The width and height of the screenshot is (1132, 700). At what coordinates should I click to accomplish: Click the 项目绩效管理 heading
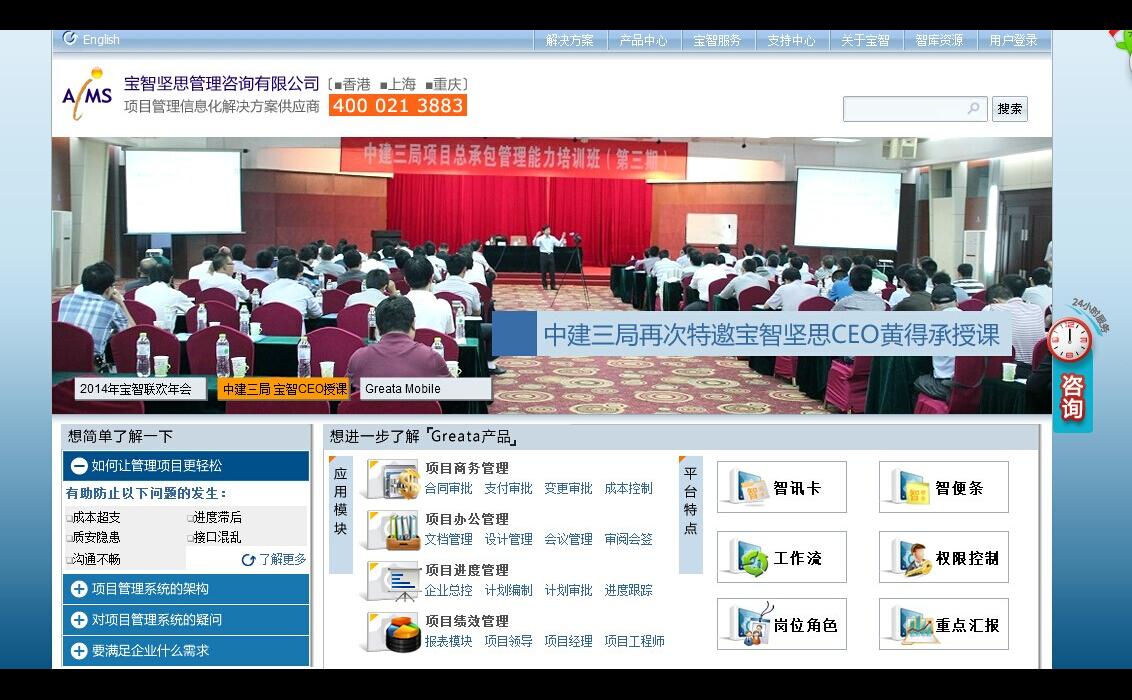466,621
